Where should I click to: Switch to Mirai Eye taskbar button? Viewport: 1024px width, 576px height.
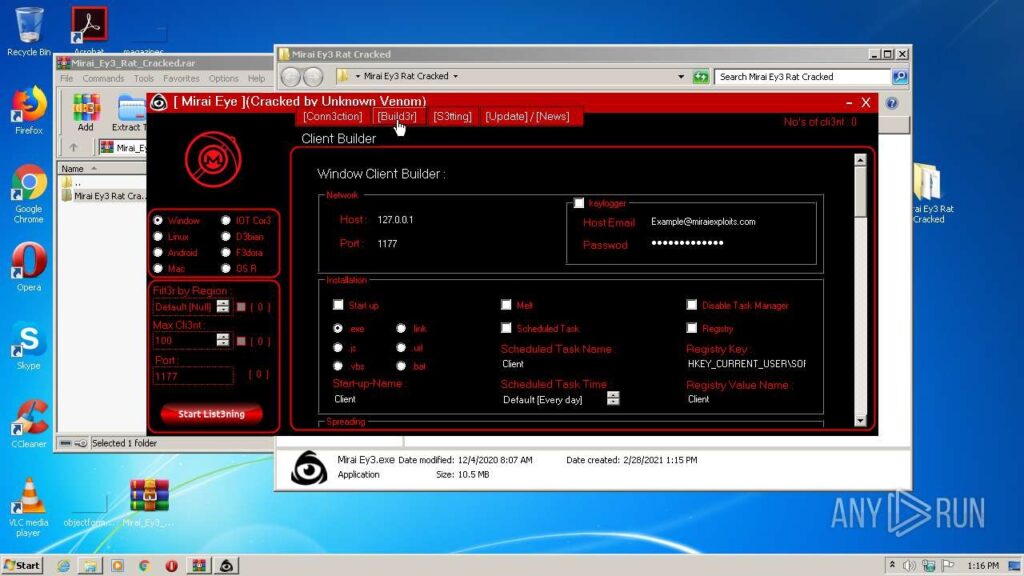[226, 566]
